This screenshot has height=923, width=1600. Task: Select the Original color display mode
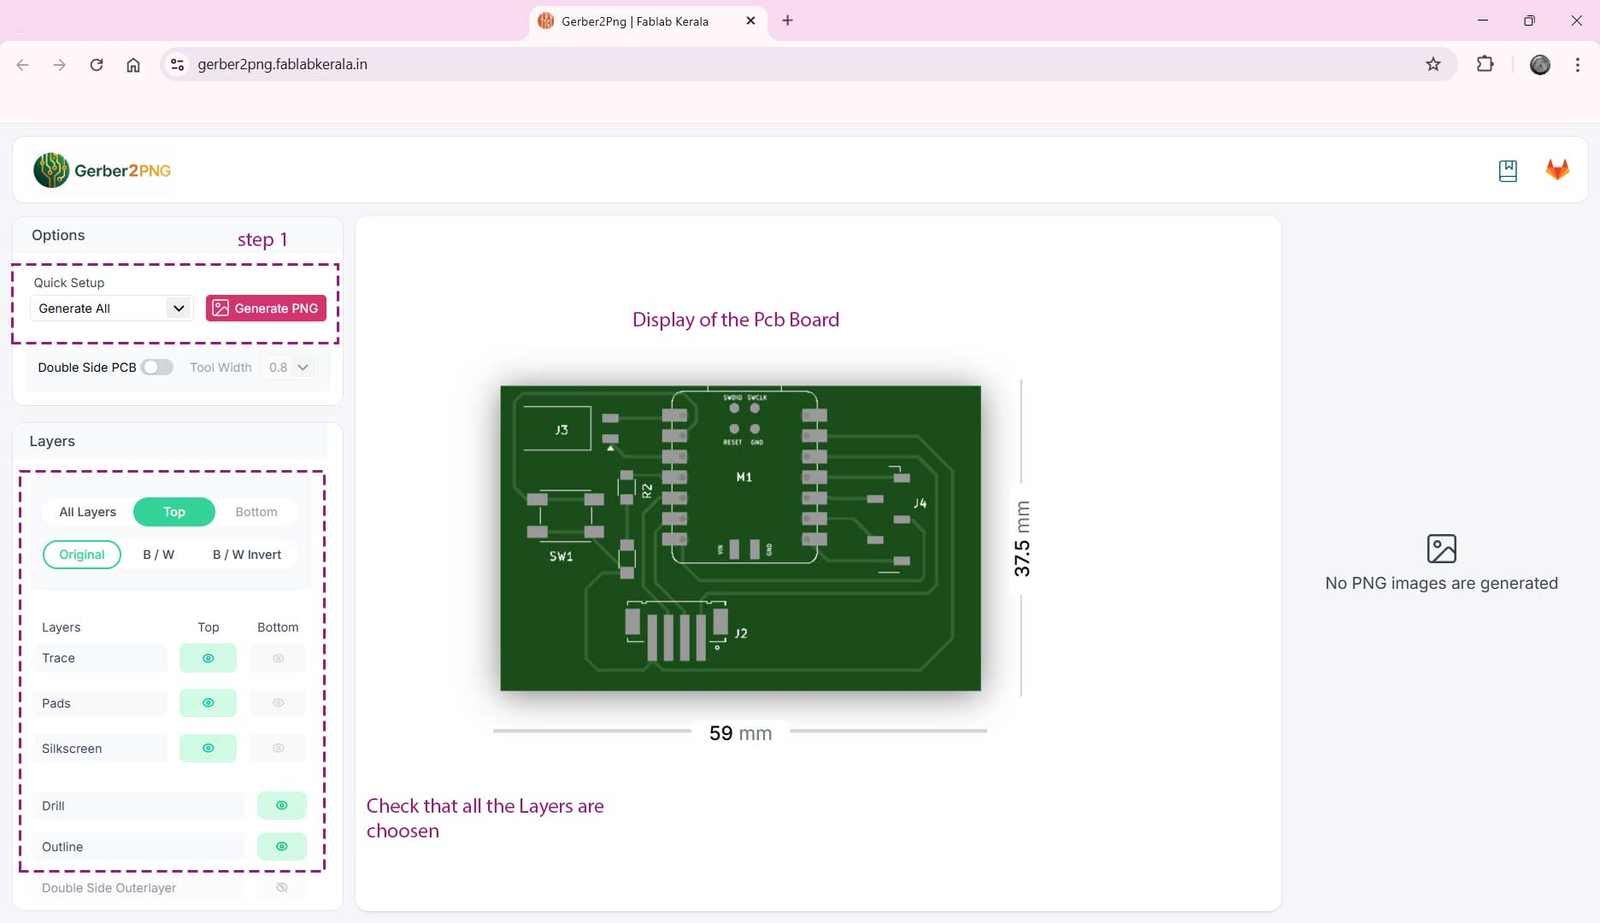81,554
